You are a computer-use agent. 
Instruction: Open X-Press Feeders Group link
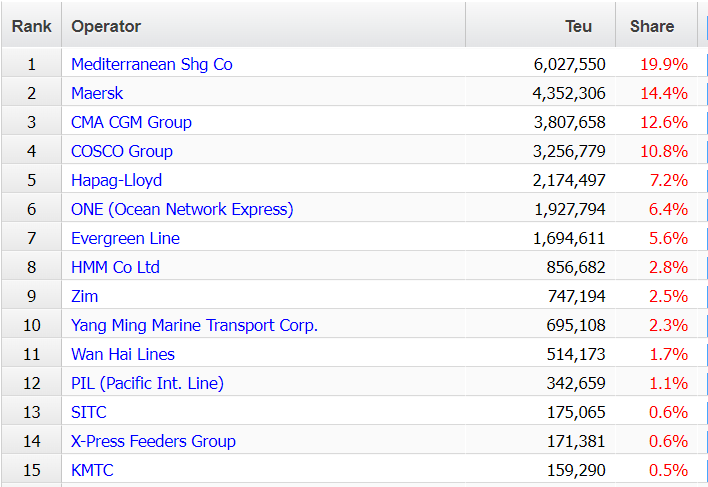coord(154,441)
